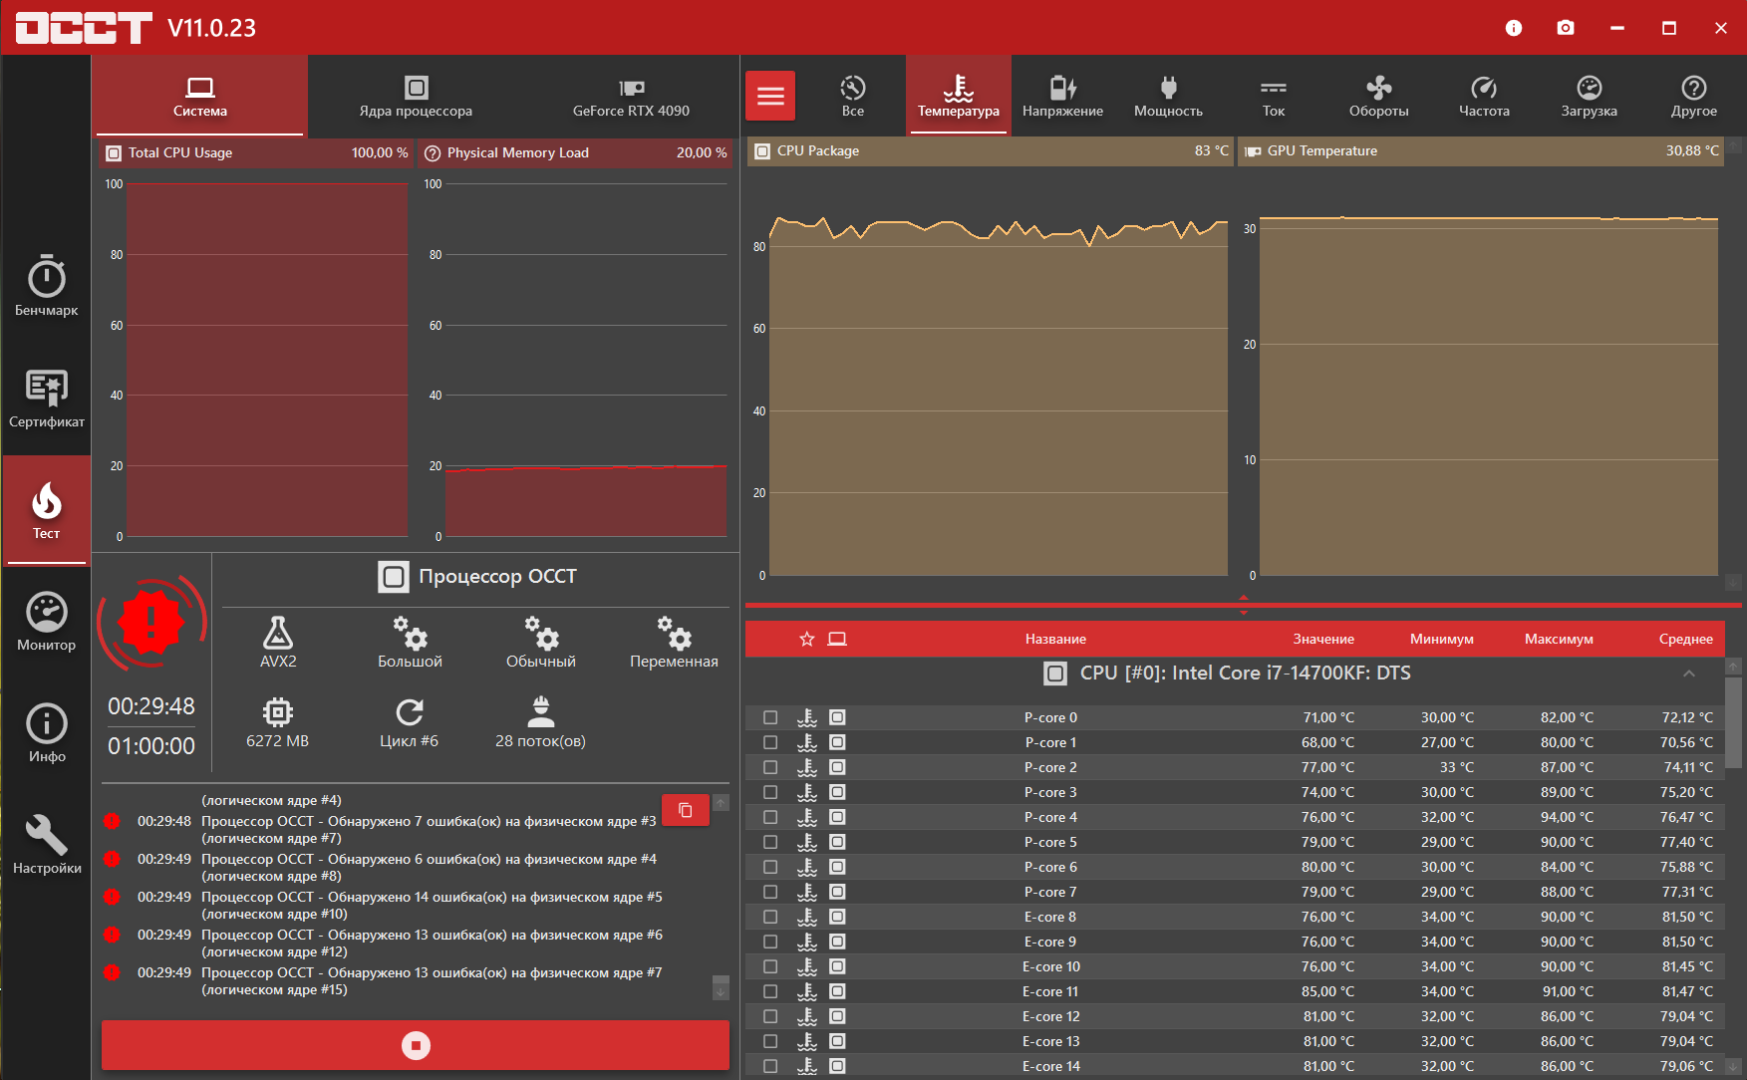The image size is (1747, 1080).
Task: Click the error log scroll up arrow
Action: coord(720,803)
